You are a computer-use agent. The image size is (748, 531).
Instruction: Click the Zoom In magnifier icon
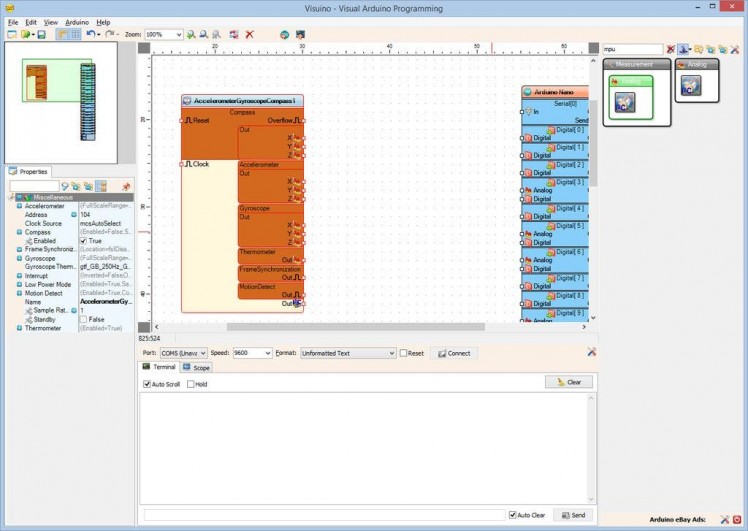click(x=191, y=34)
